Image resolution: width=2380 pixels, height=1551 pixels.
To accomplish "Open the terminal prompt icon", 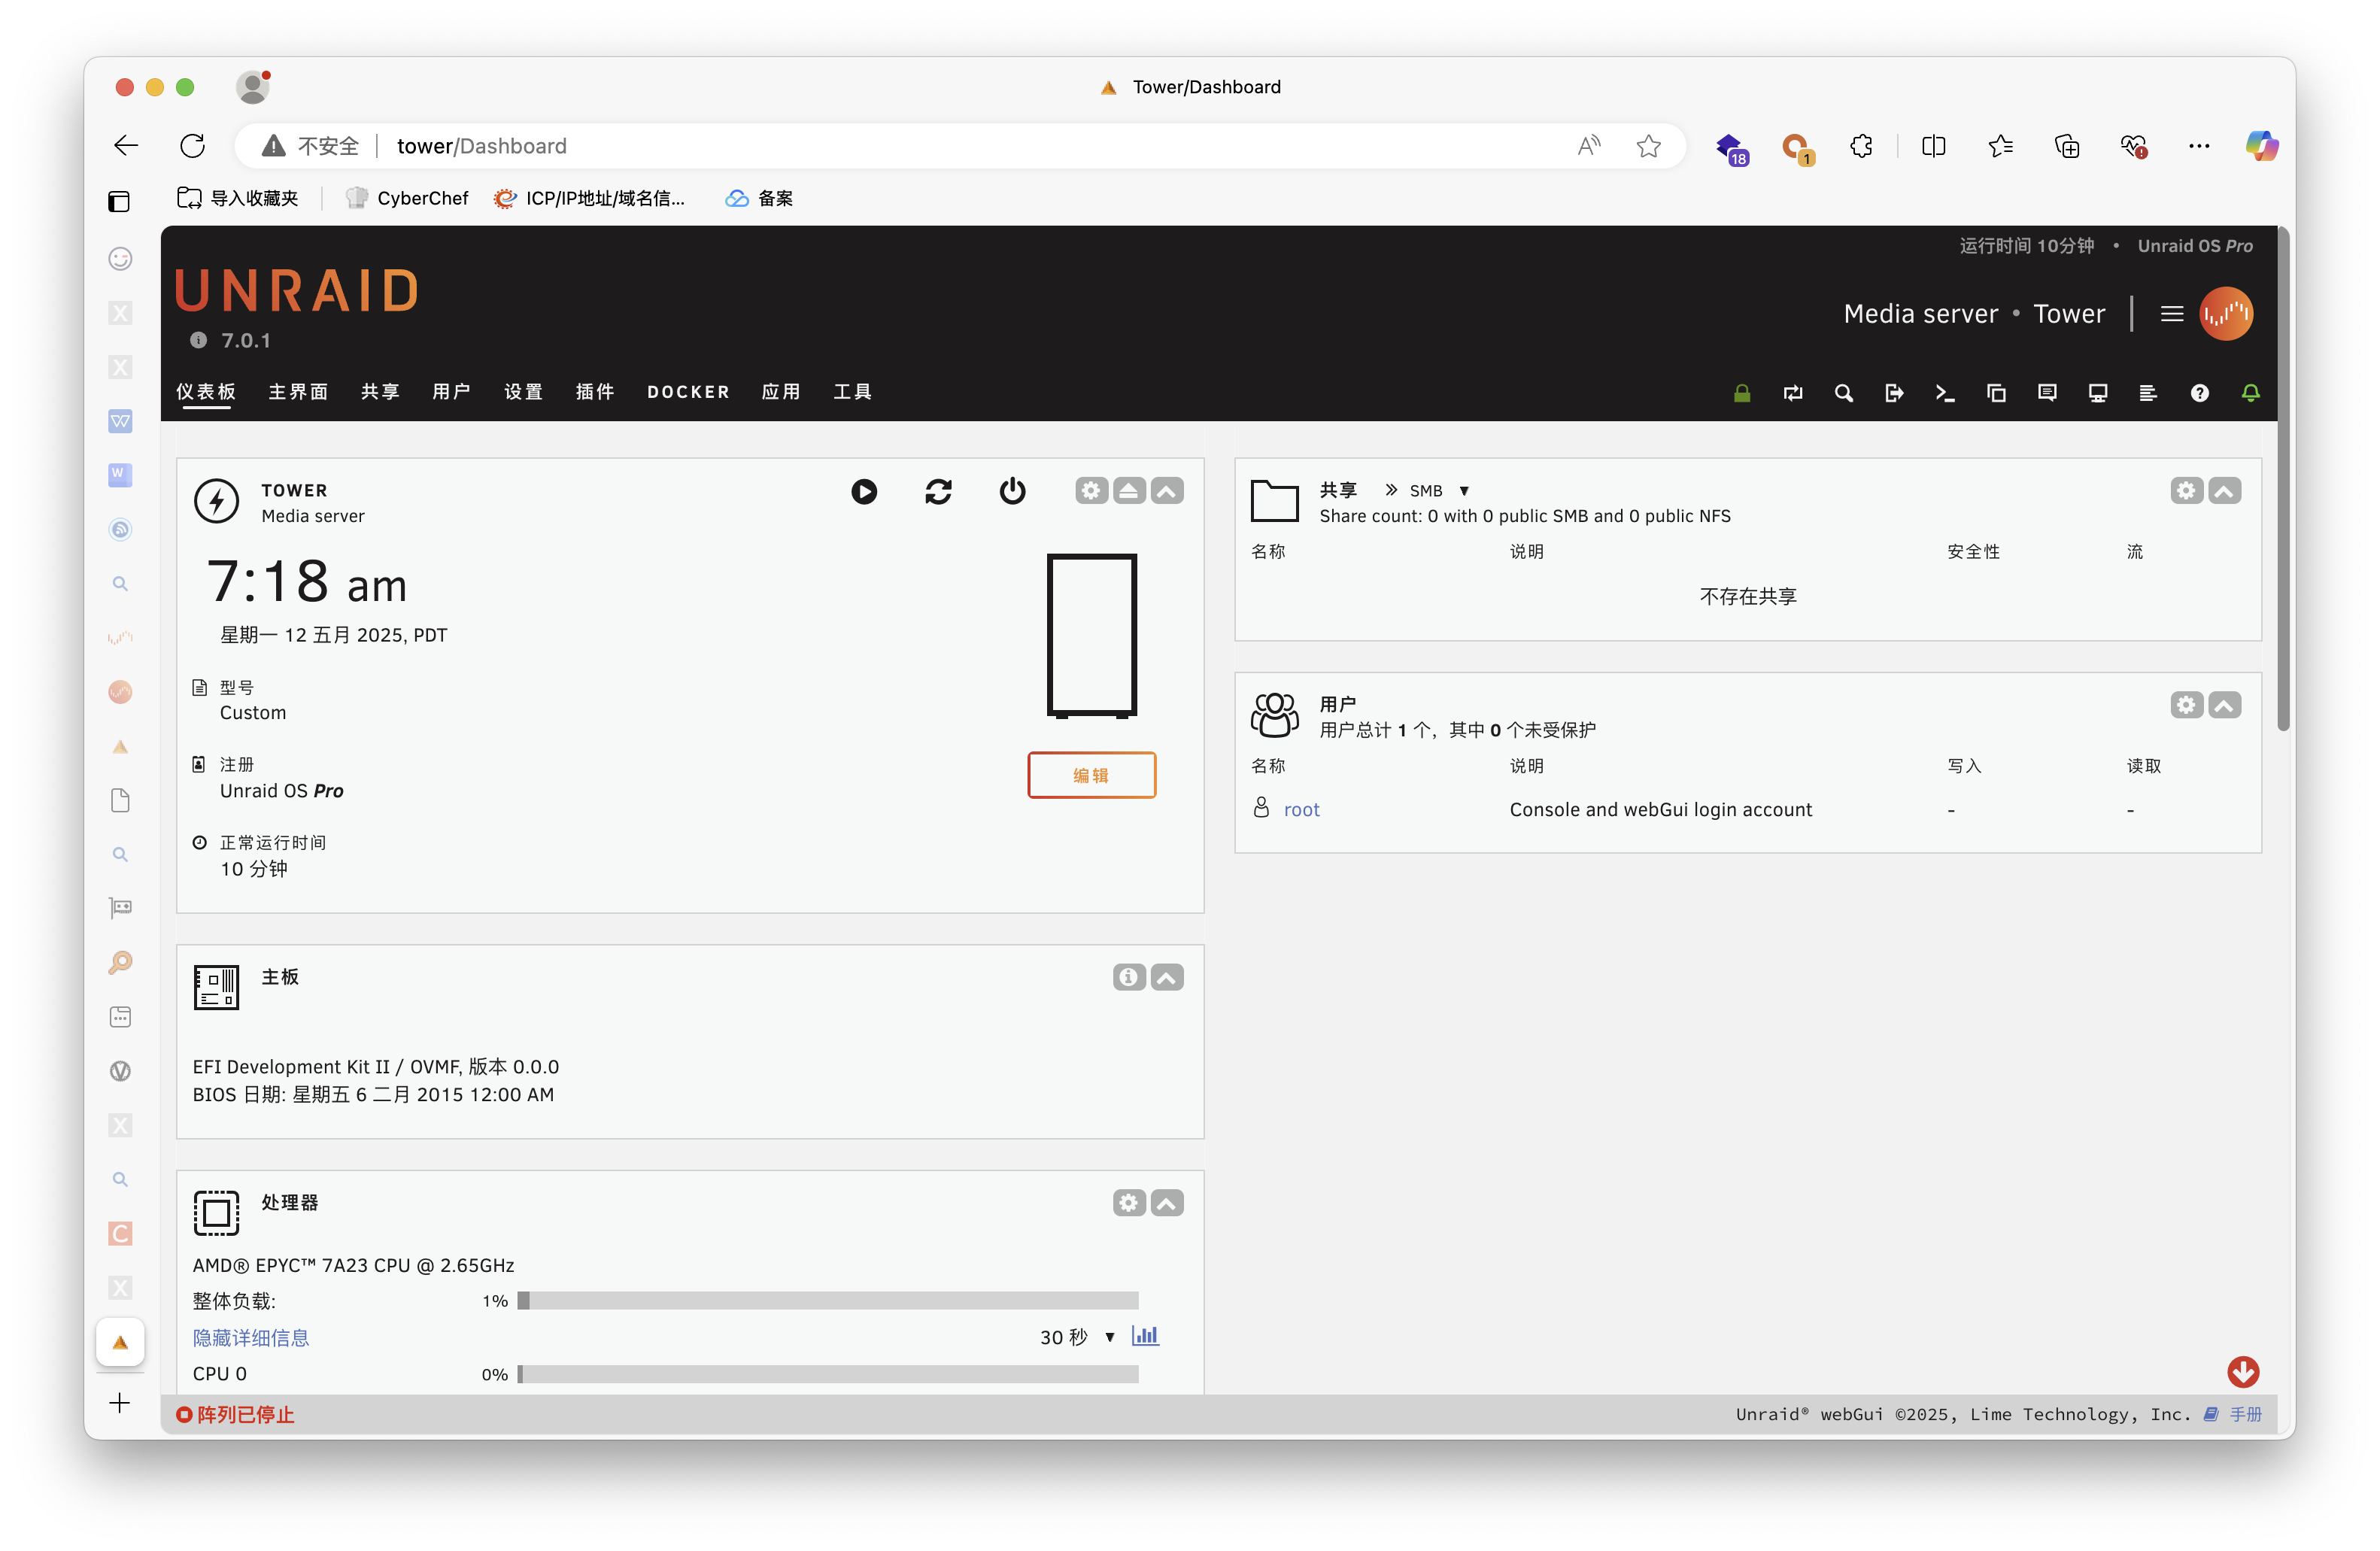I will [1945, 393].
